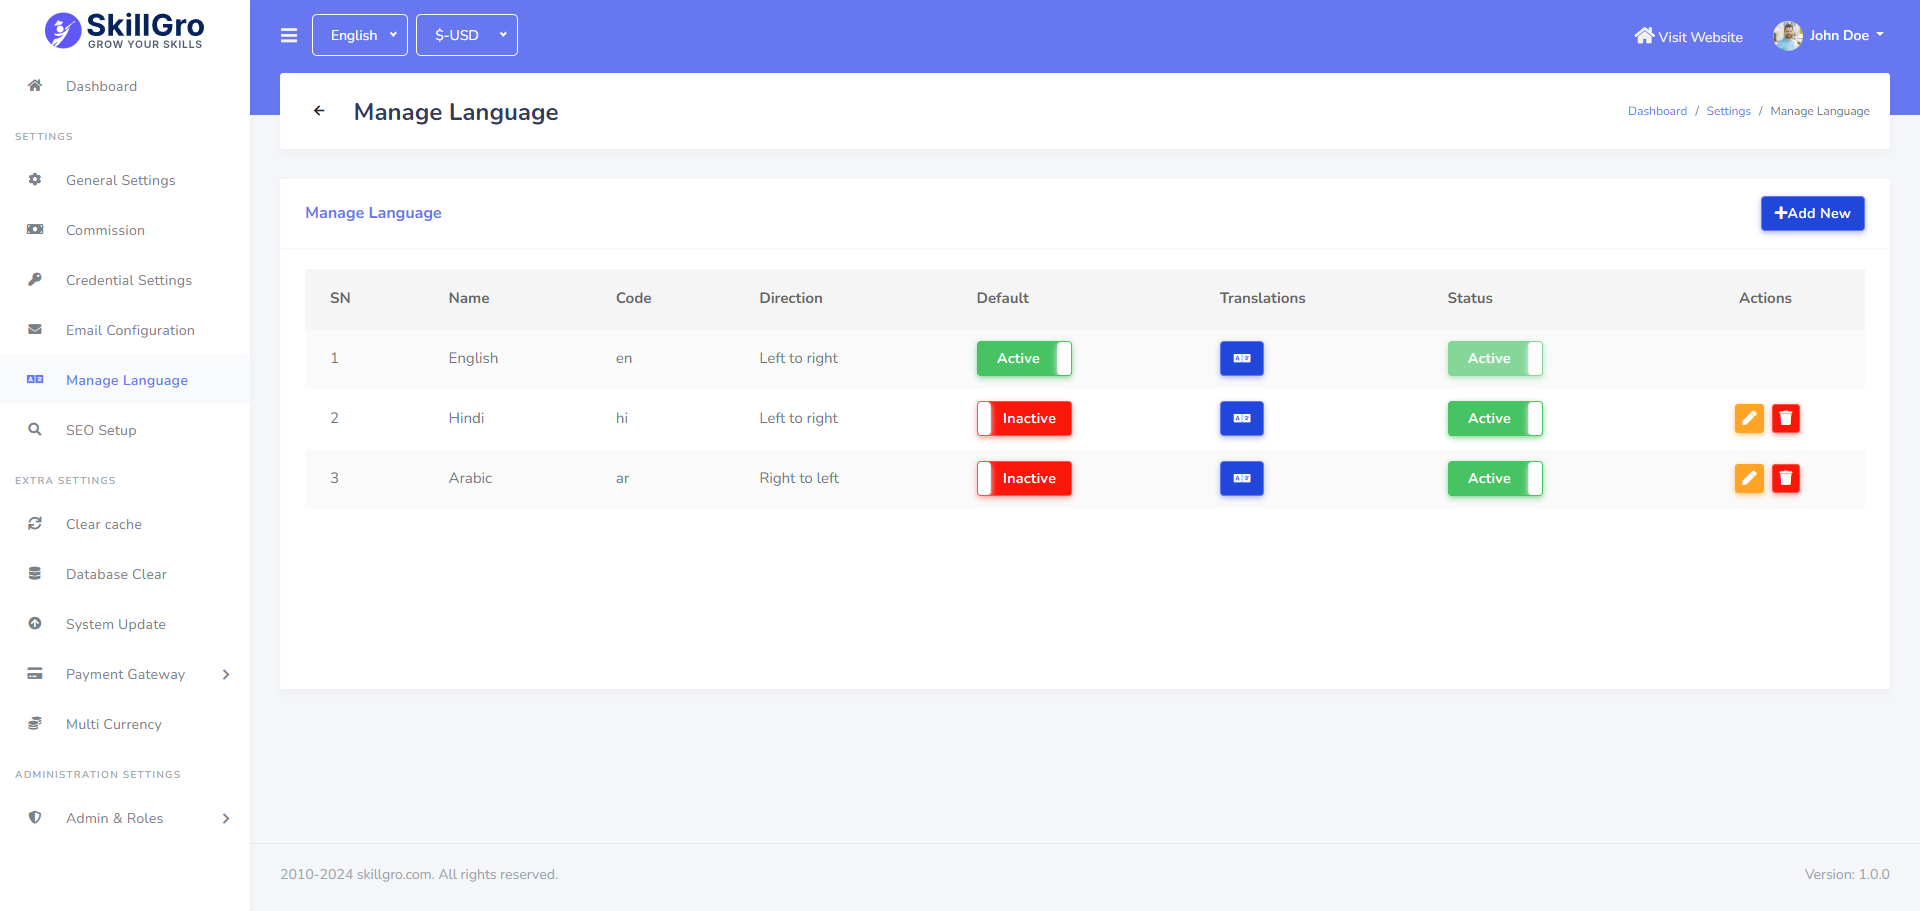Click the Direction column header
Screen dimensions: 1920x911
[x=791, y=298]
